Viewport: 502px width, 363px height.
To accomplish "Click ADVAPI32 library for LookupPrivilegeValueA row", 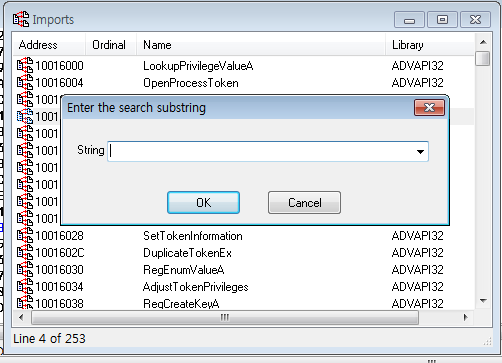I will pyautogui.click(x=418, y=66).
